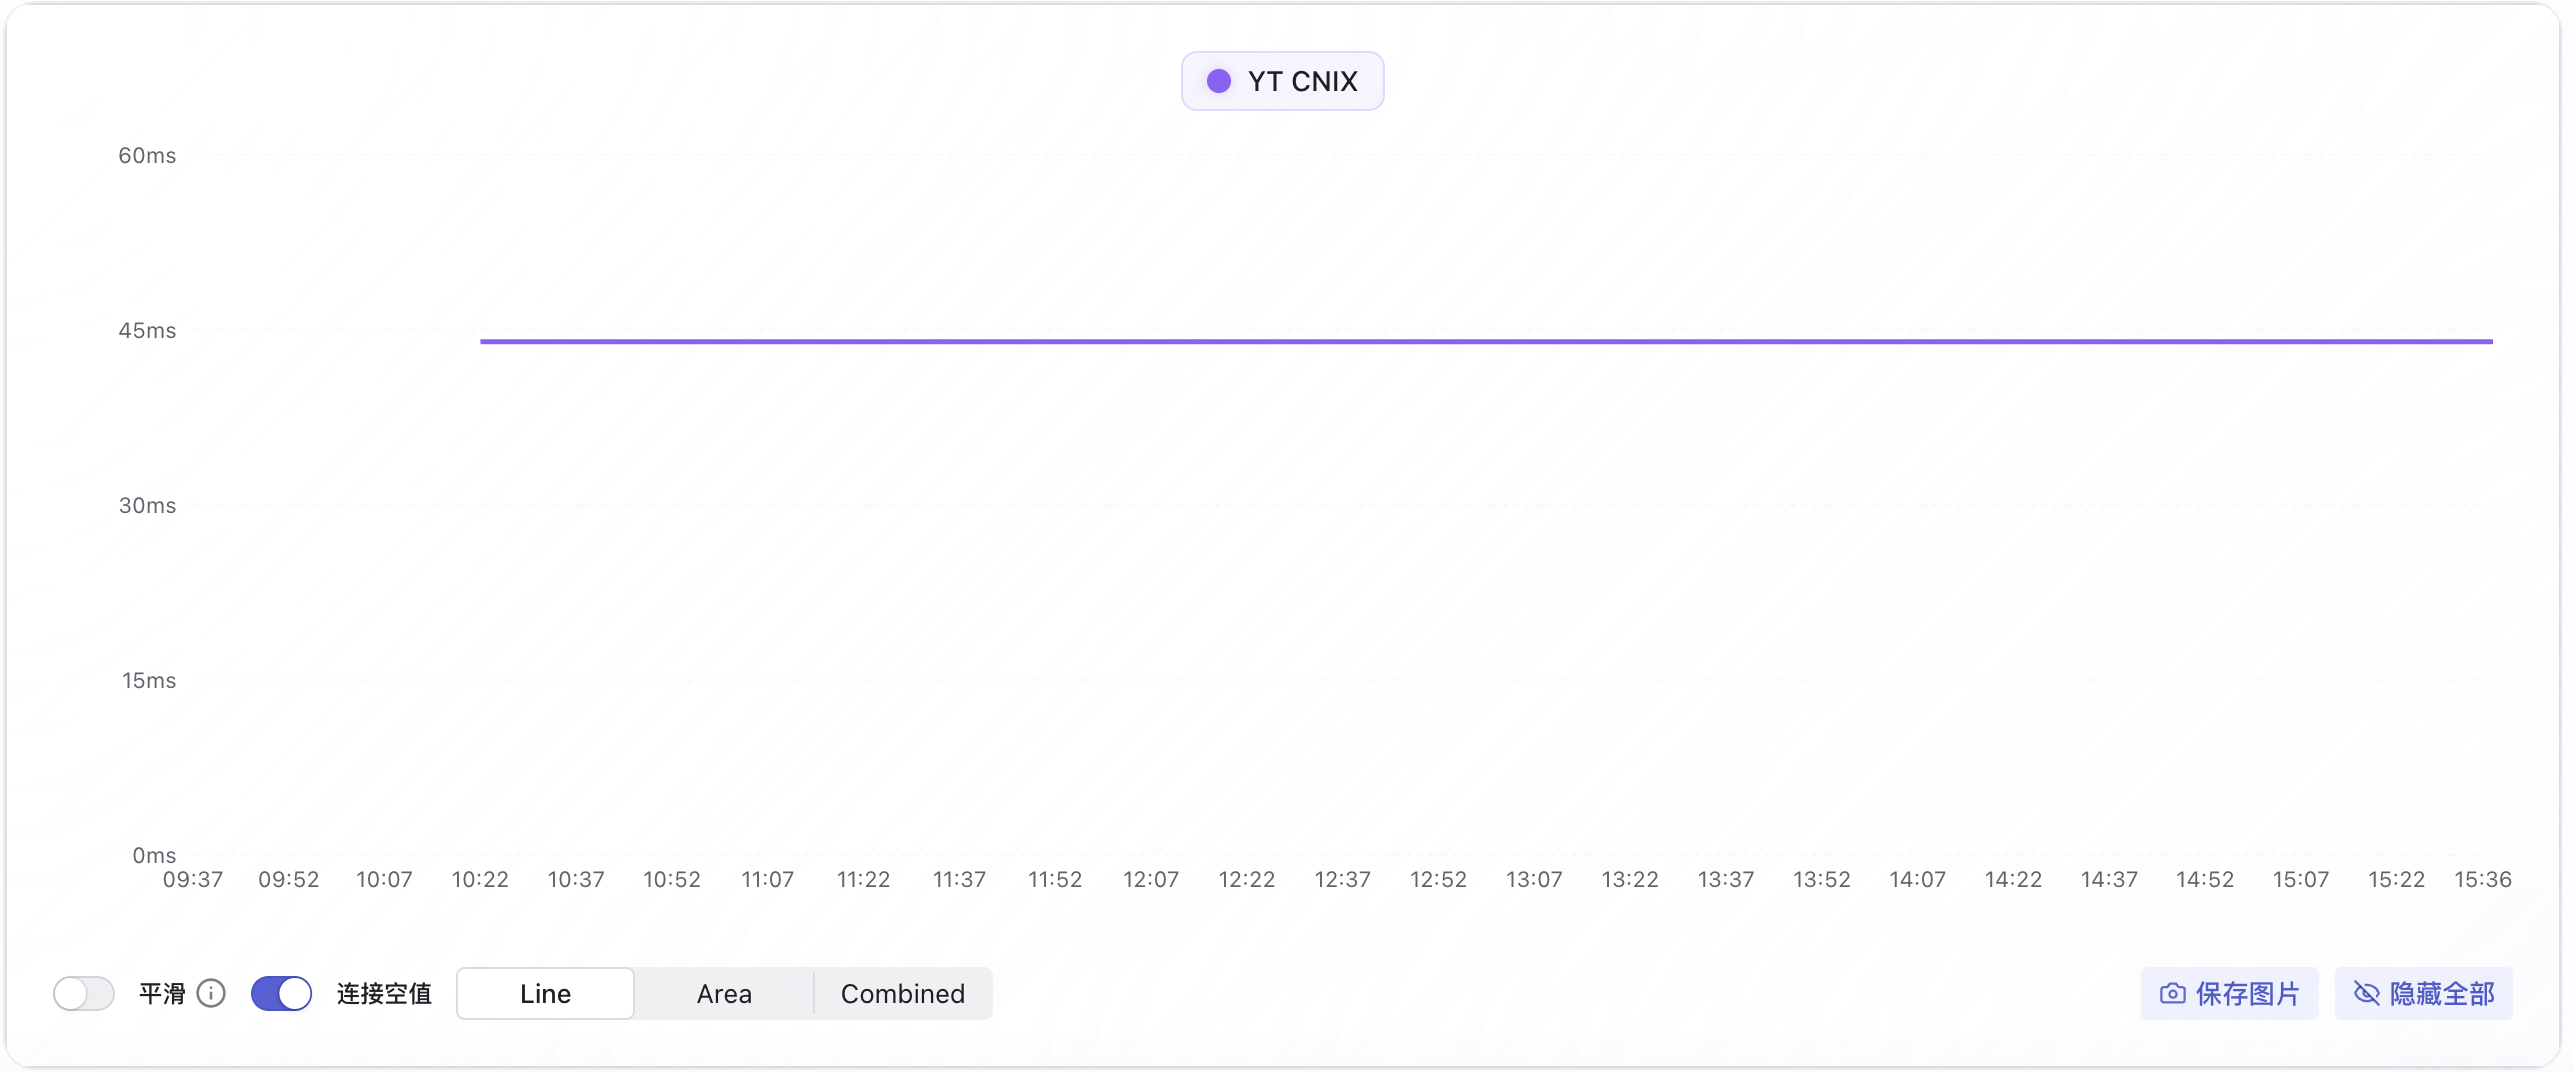This screenshot has width=2574, height=1072.
Task: Click the 60ms y-axis label
Action: pyautogui.click(x=147, y=155)
